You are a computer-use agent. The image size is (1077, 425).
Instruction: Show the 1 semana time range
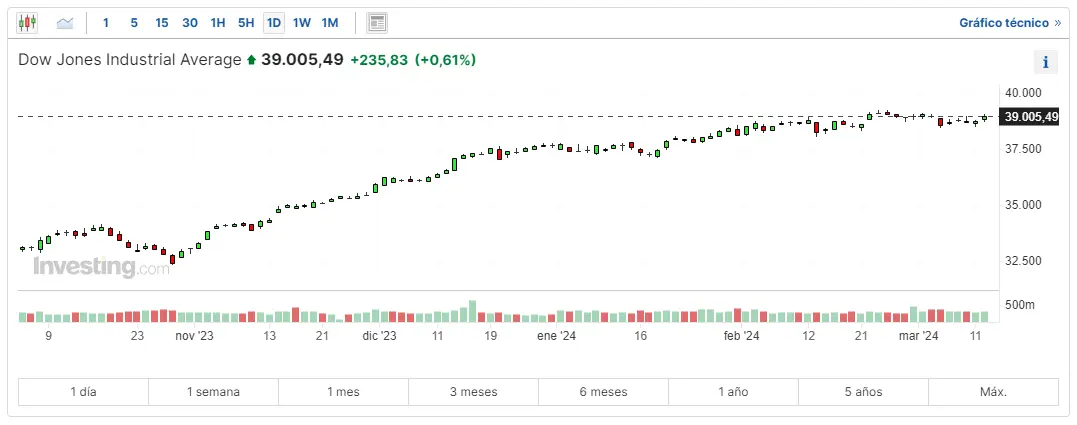point(213,392)
